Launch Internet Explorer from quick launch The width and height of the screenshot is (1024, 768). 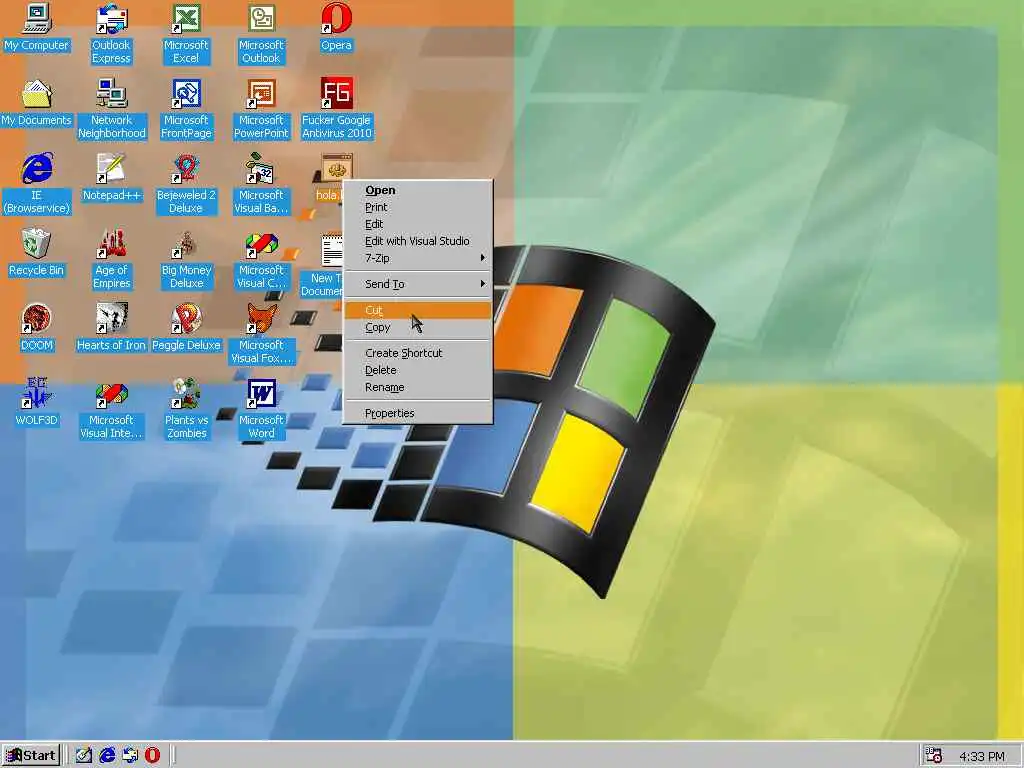pos(107,756)
